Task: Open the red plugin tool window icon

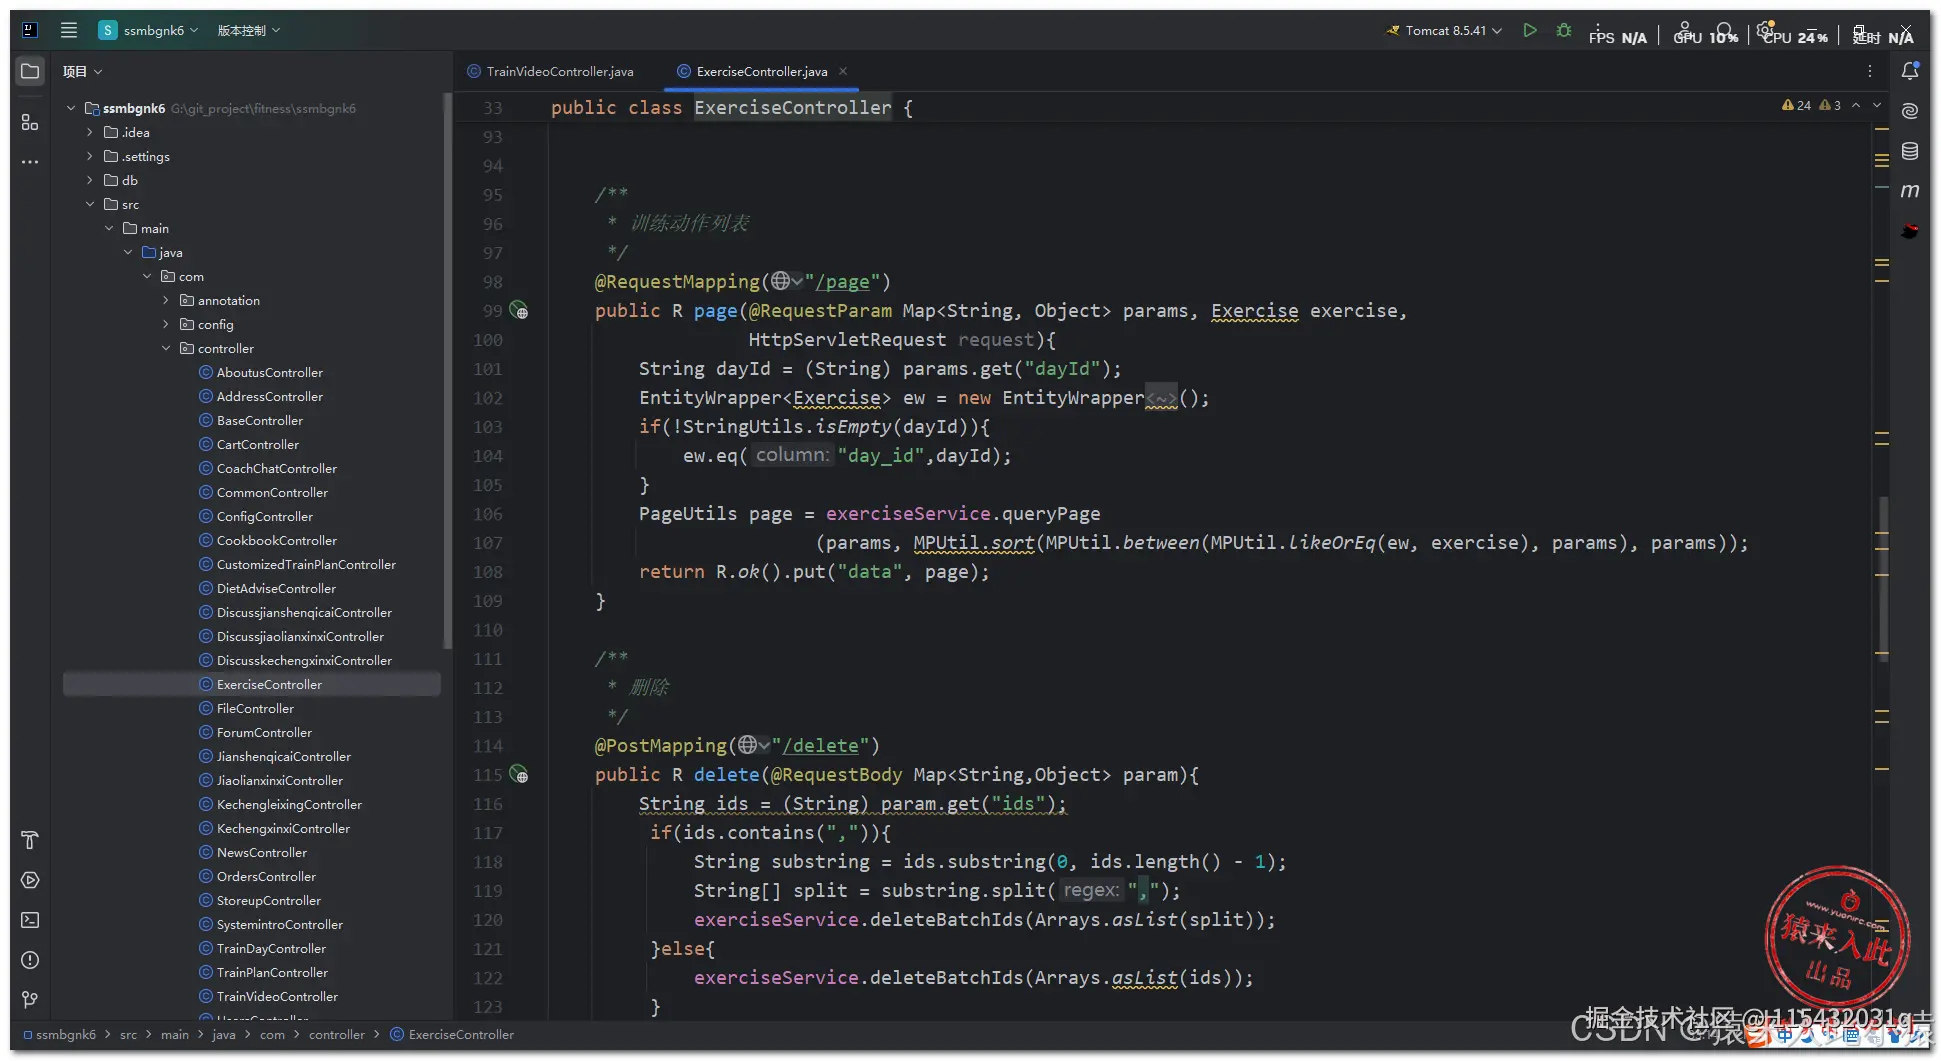Action: (1910, 231)
